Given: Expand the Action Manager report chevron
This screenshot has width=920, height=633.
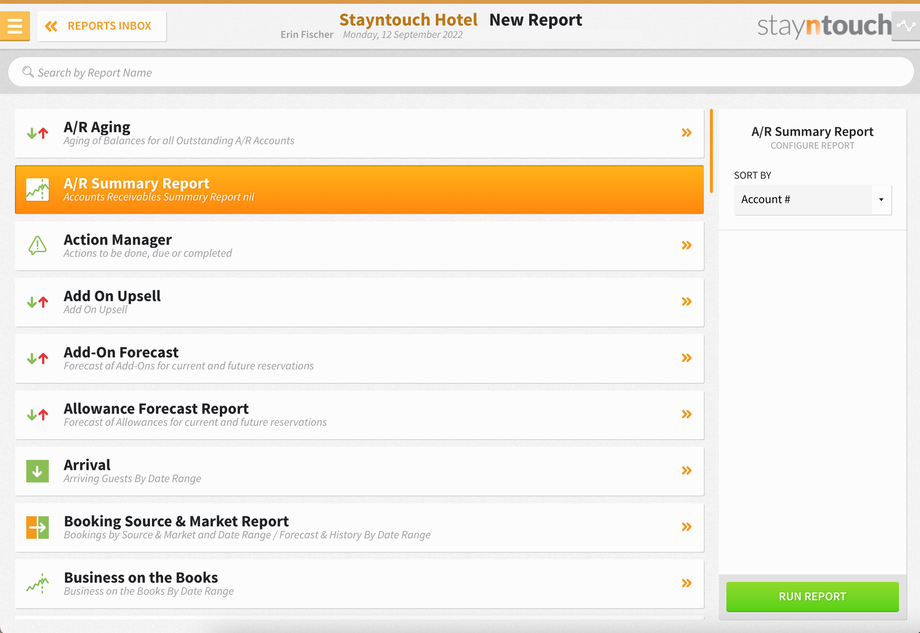Looking at the screenshot, I should pos(686,245).
